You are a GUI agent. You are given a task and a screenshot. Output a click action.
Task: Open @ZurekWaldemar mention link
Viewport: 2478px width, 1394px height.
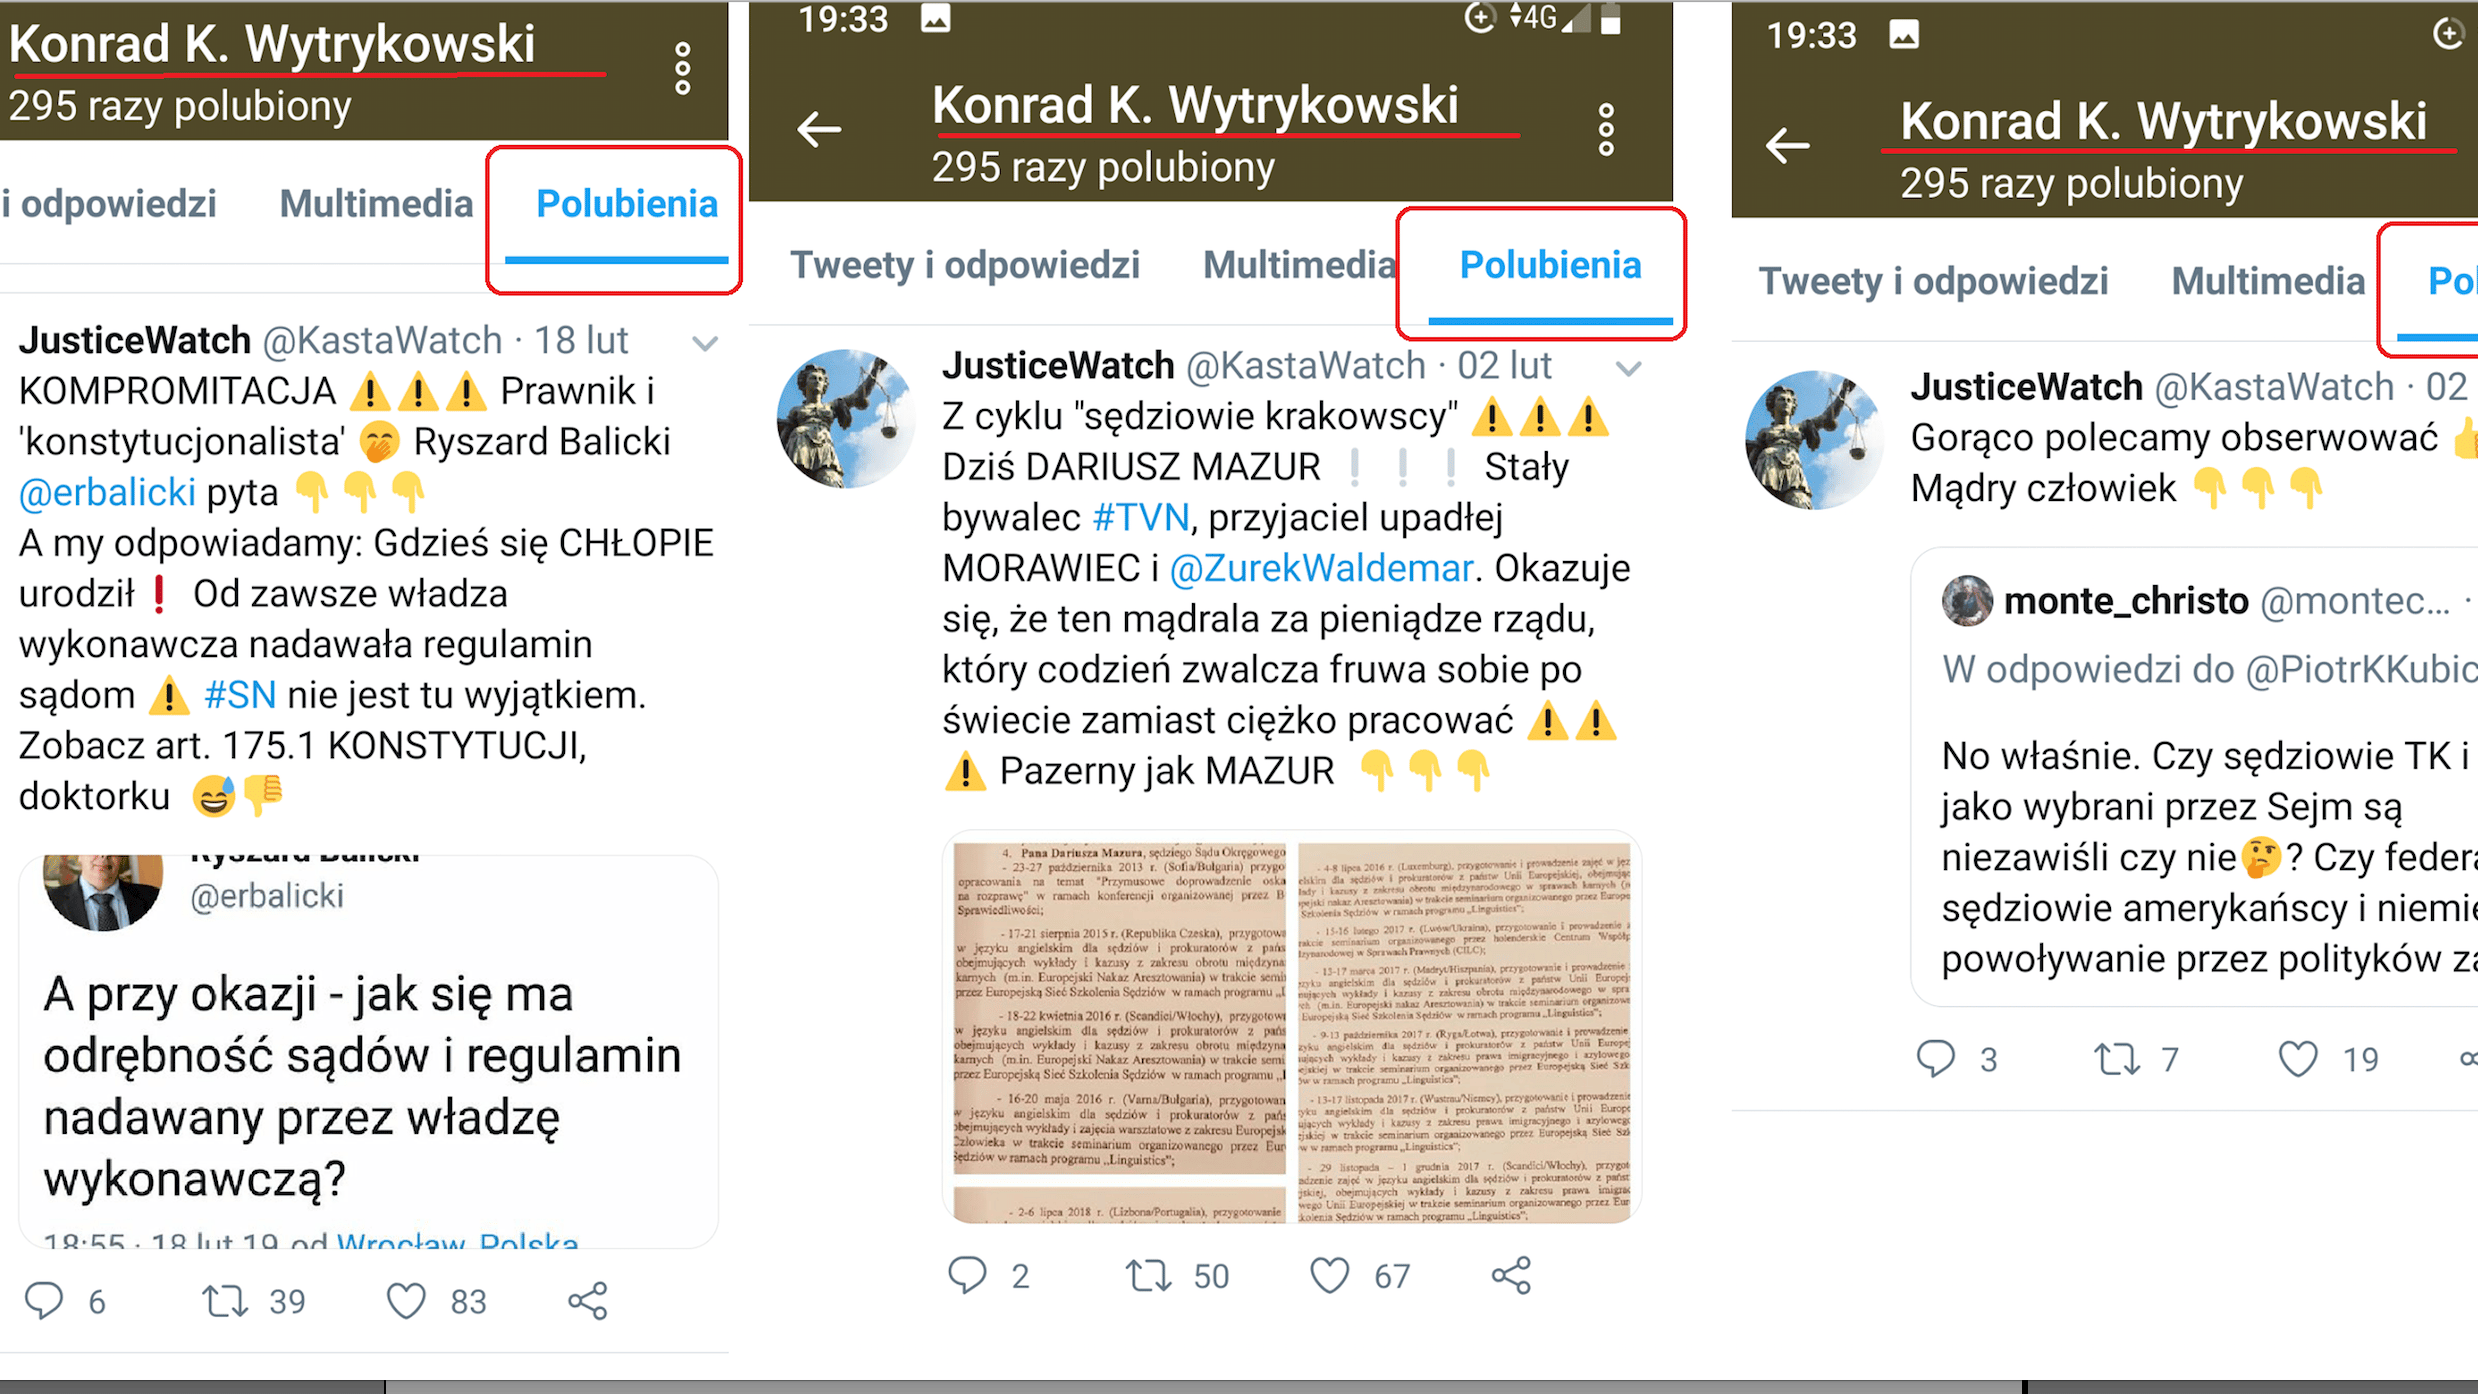coord(1321,568)
